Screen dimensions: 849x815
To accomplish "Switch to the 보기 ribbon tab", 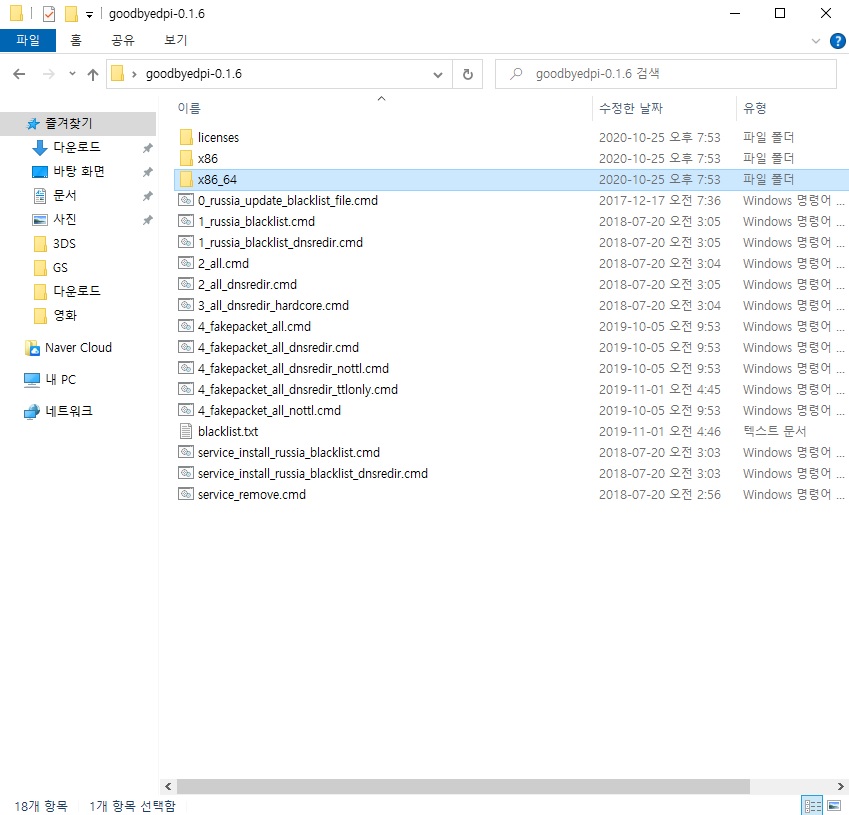I will coord(175,41).
